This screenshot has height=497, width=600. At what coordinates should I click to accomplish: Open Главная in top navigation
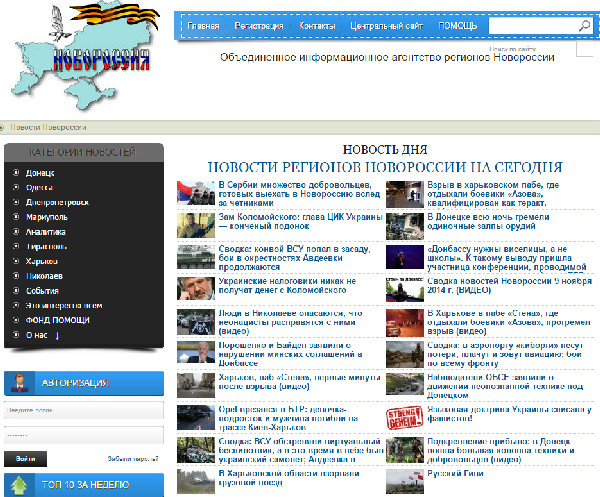(x=203, y=26)
